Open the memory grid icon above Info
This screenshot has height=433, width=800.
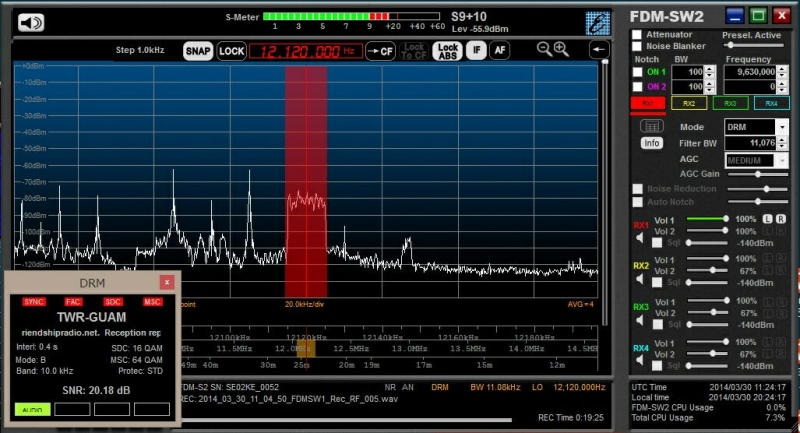[x=652, y=126]
